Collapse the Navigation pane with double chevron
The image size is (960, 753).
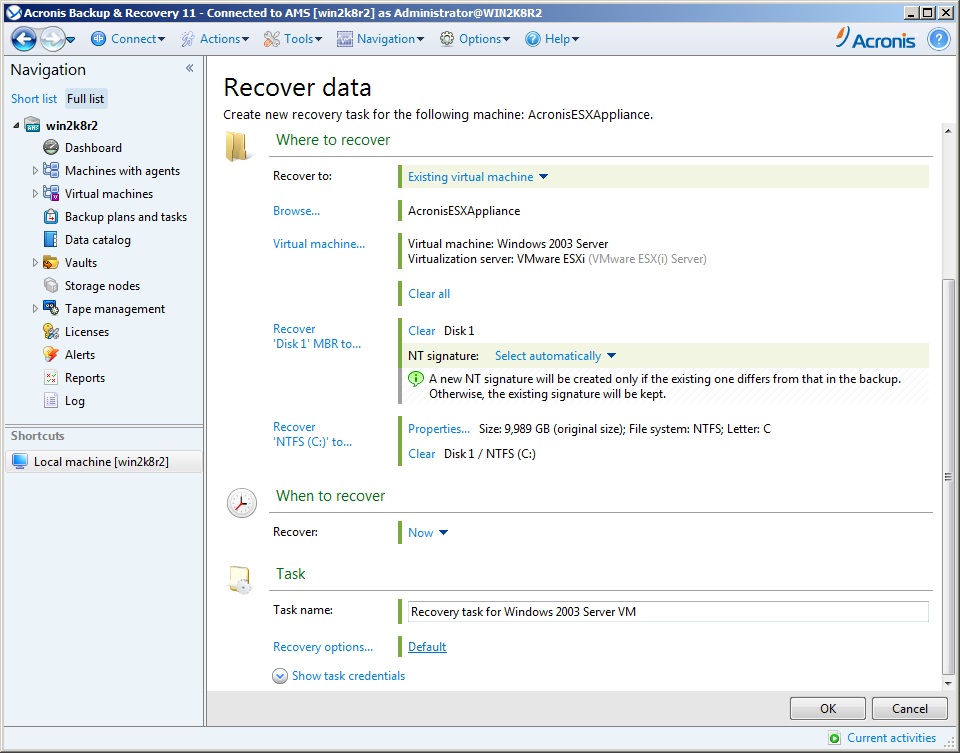[190, 68]
